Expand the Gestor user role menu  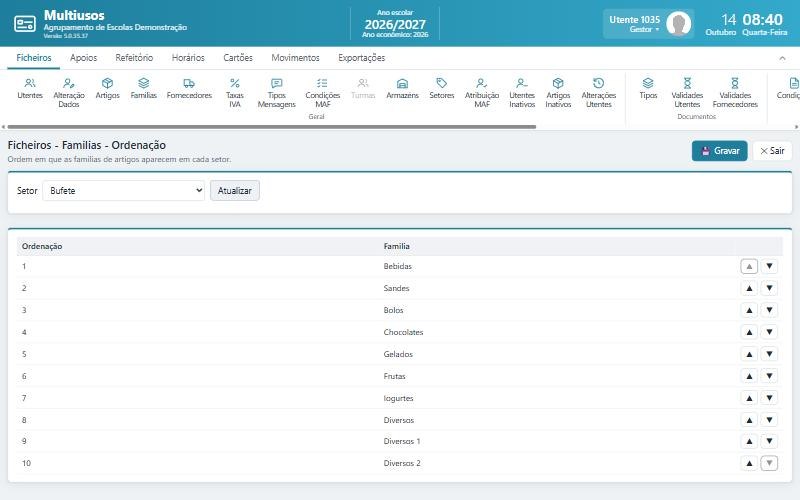pos(644,30)
